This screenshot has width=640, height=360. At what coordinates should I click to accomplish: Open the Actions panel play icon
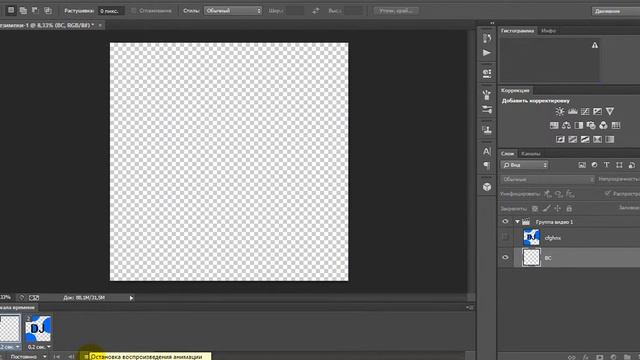click(x=487, y=53)
